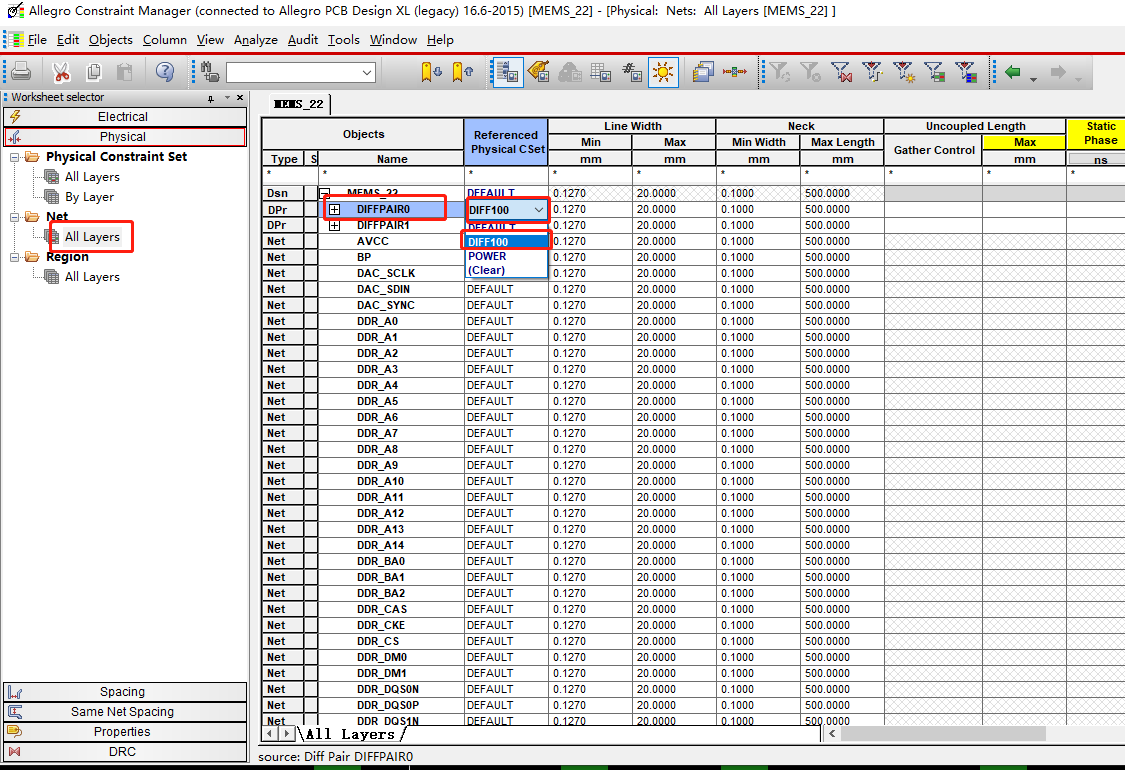Choose POWER from the CSet dropdown list

(487, 256)
